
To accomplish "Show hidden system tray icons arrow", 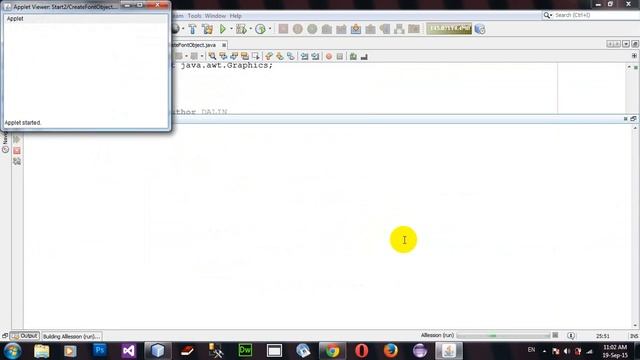I will [x=544, y=351].
